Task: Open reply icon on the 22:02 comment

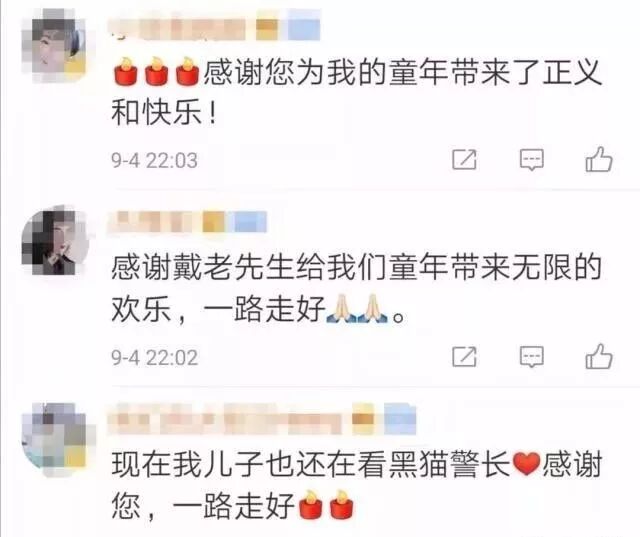Action: (531, 357)
